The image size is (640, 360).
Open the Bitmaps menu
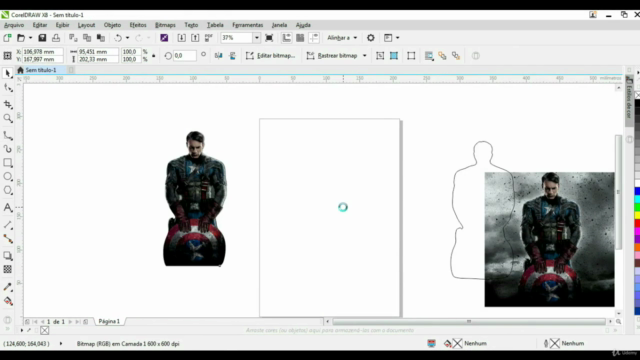point(165,25)
